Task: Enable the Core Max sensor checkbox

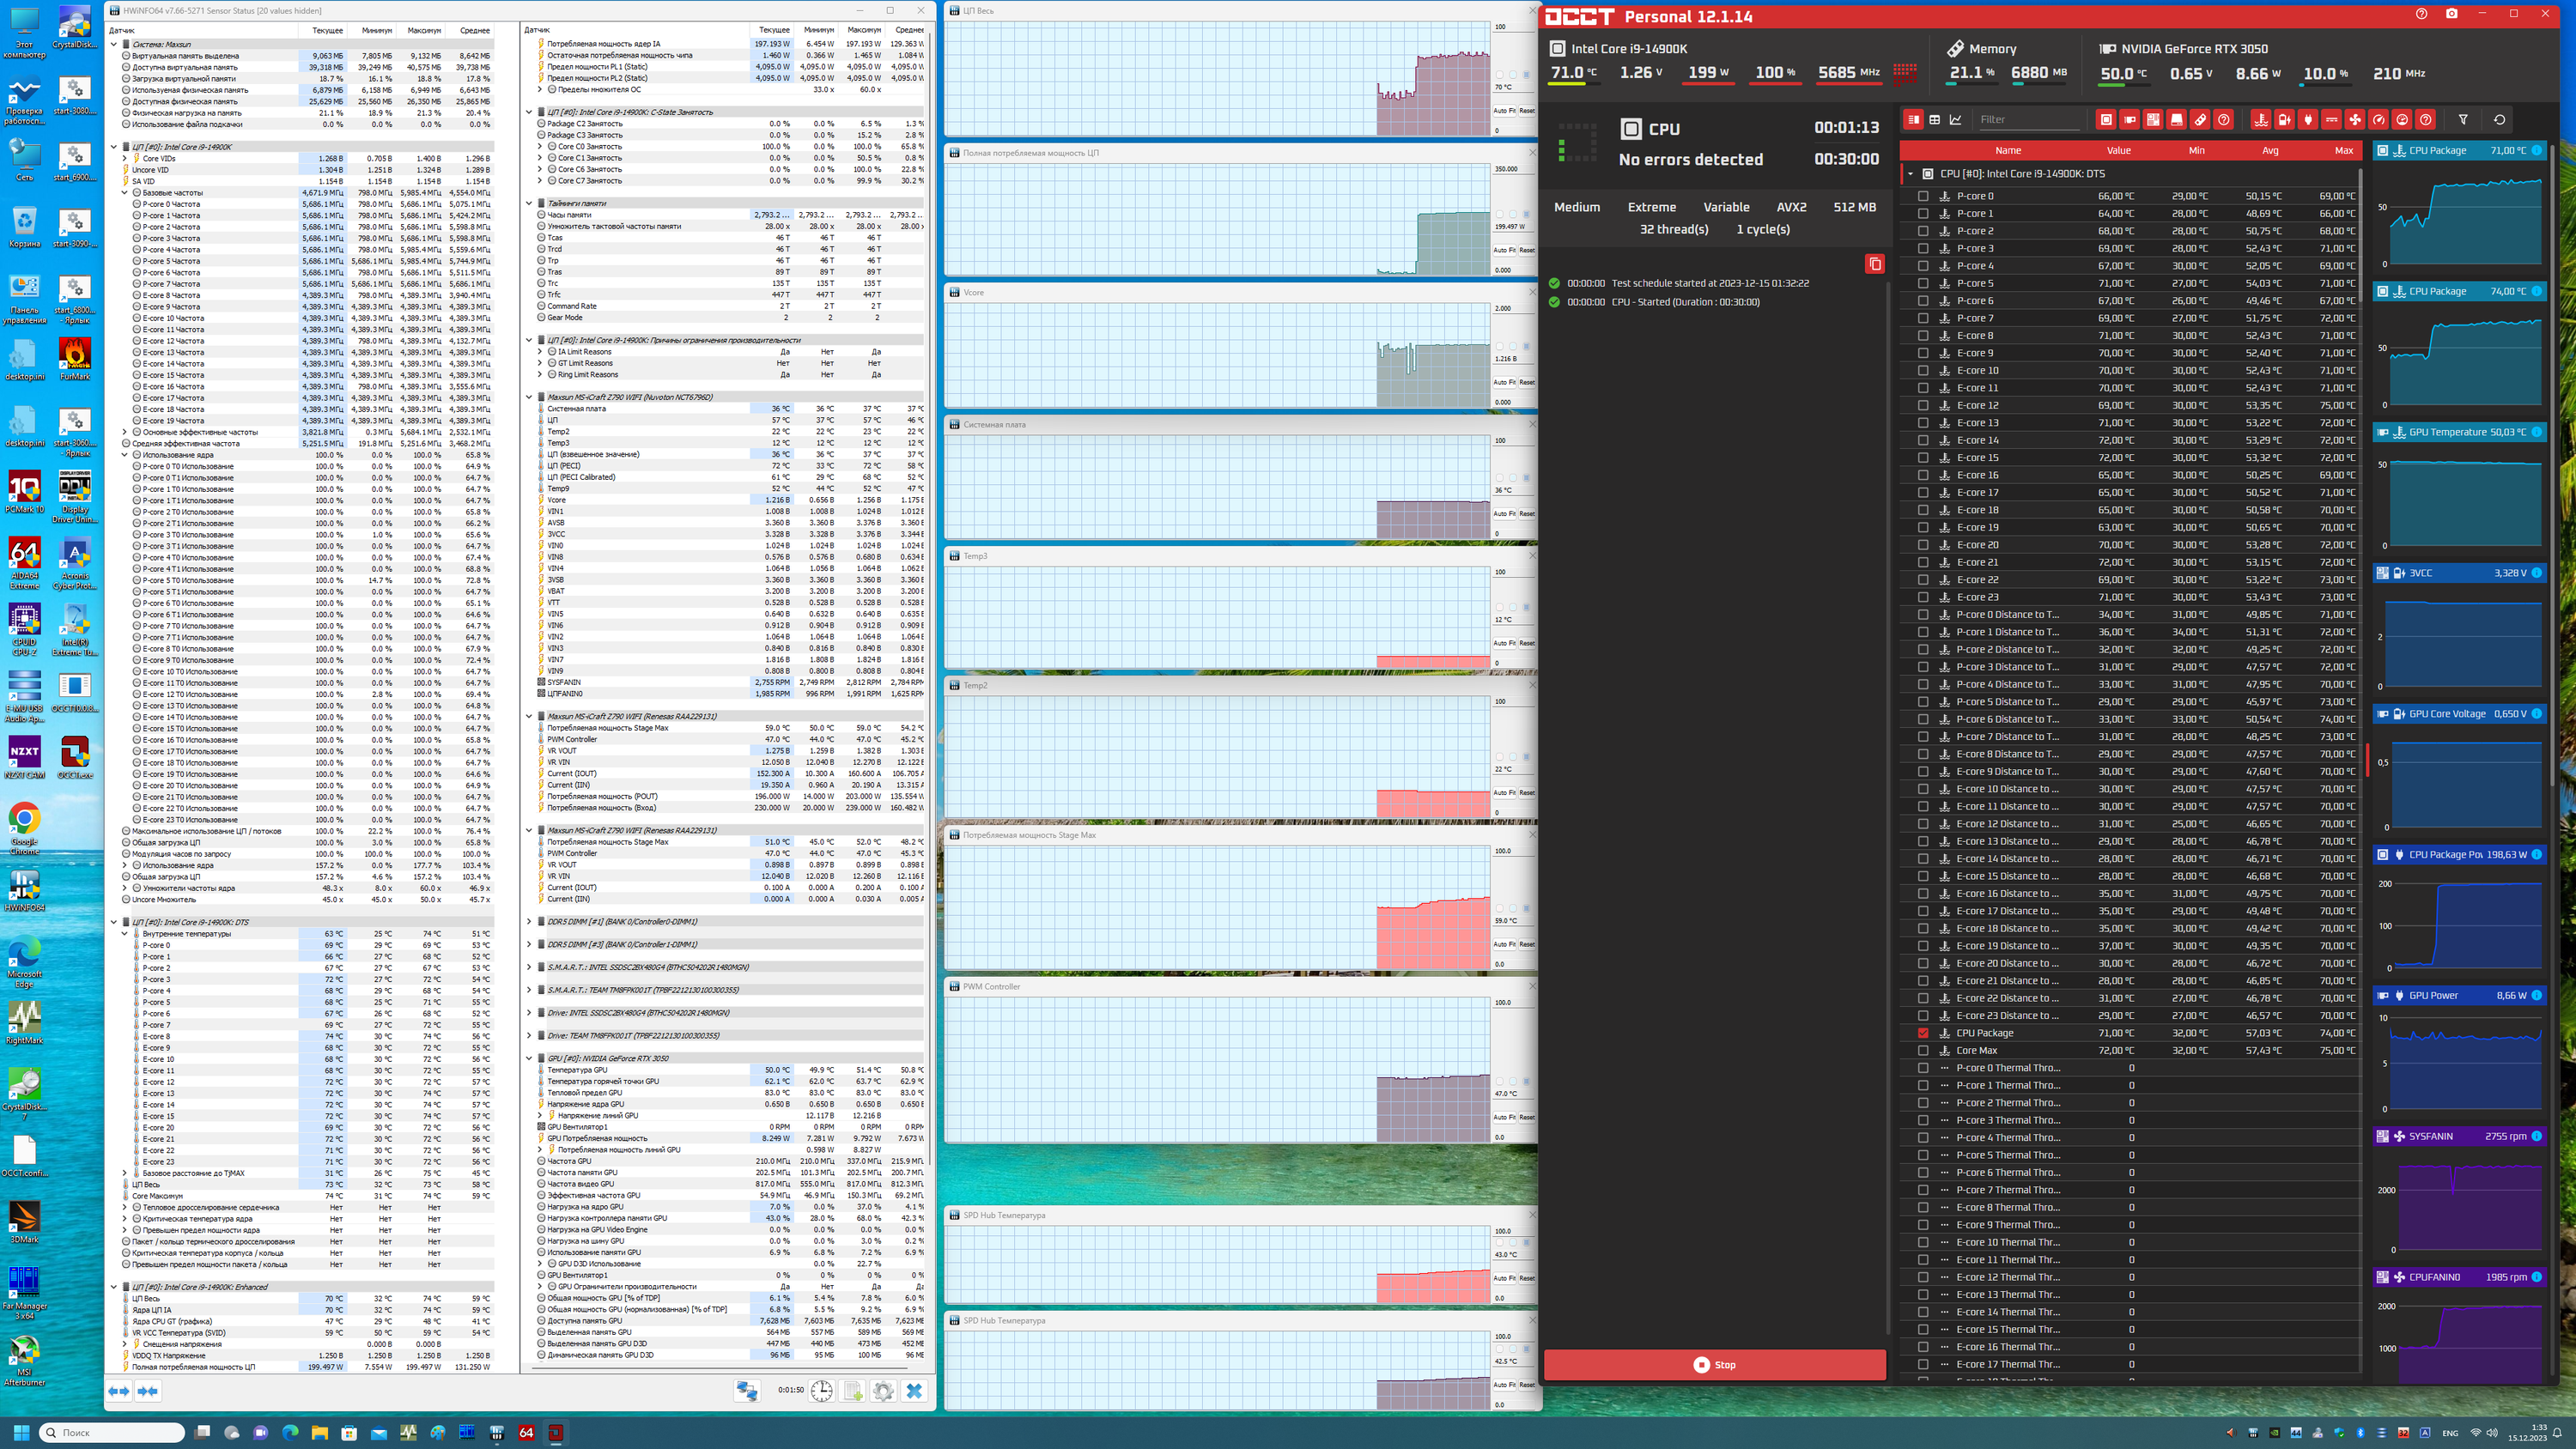Action: [x=1923, y=1050]
